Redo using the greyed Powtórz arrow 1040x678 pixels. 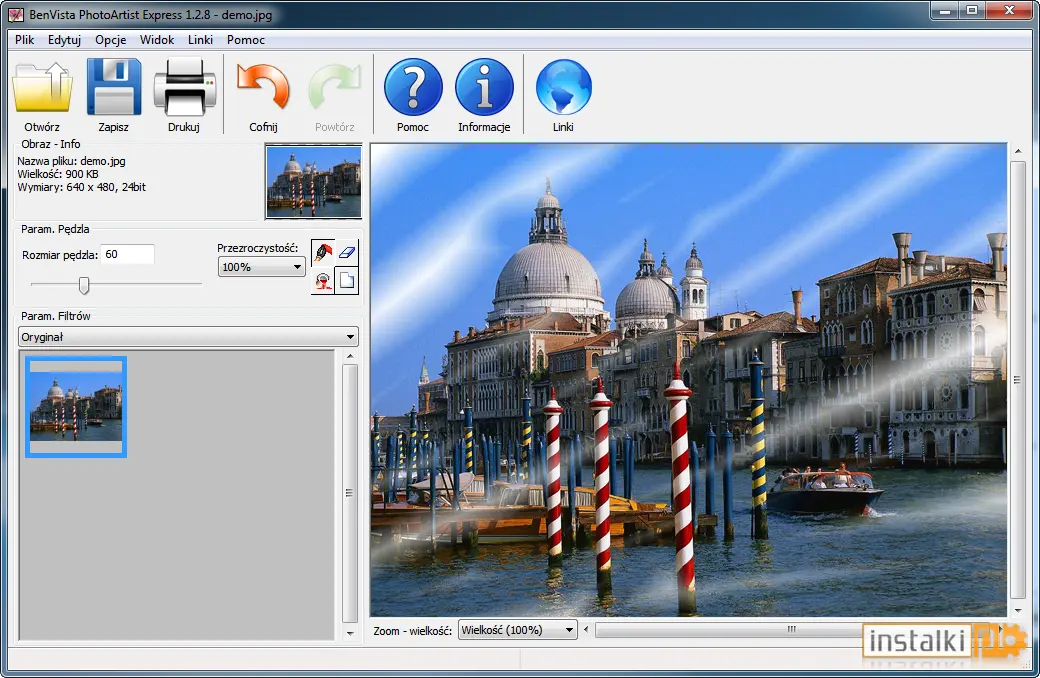tap(334, 87)
